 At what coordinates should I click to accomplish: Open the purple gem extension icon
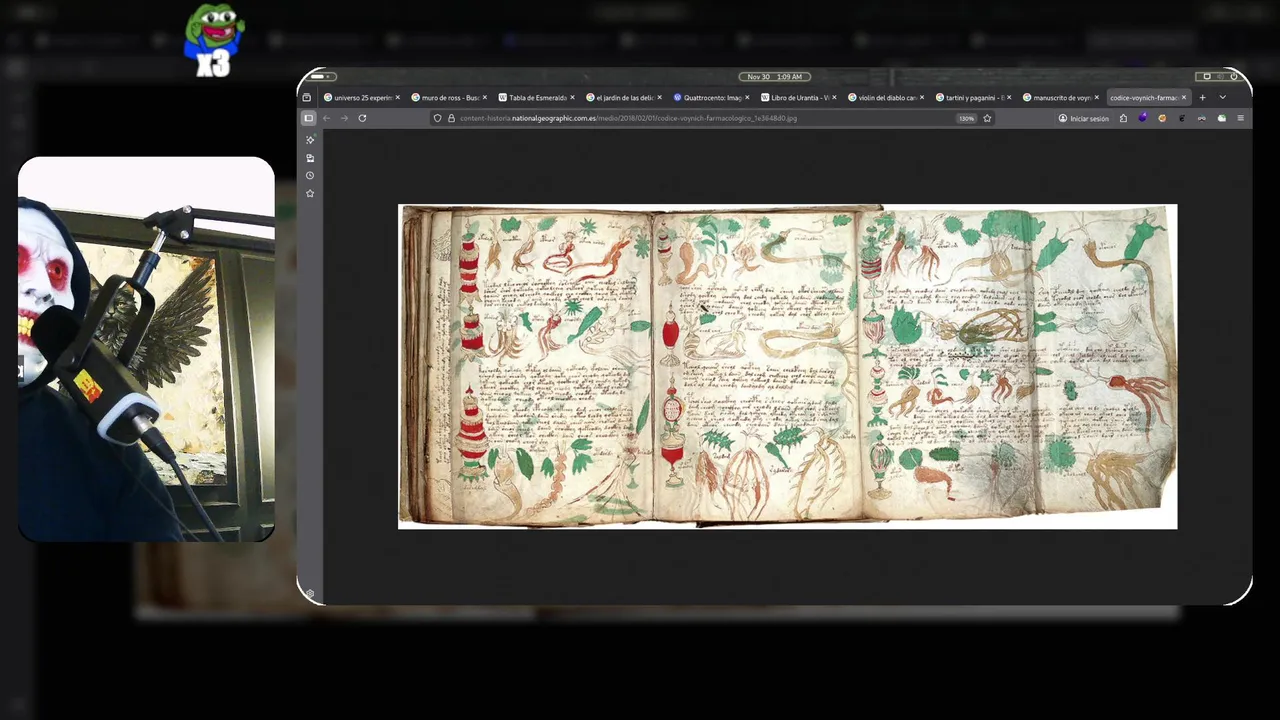tap(1143, 118)
